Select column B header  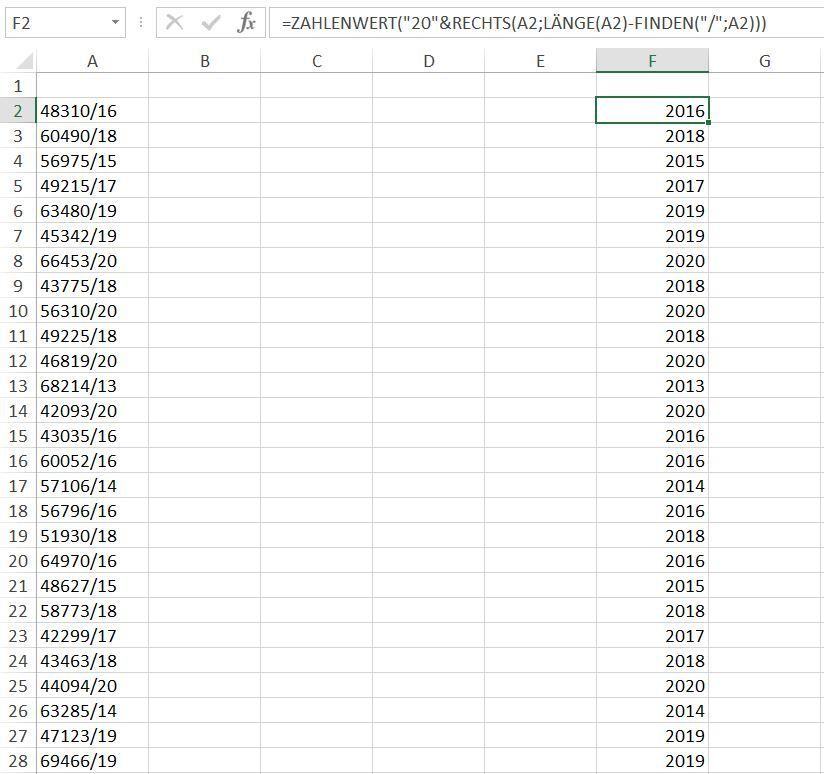(204, 61)
